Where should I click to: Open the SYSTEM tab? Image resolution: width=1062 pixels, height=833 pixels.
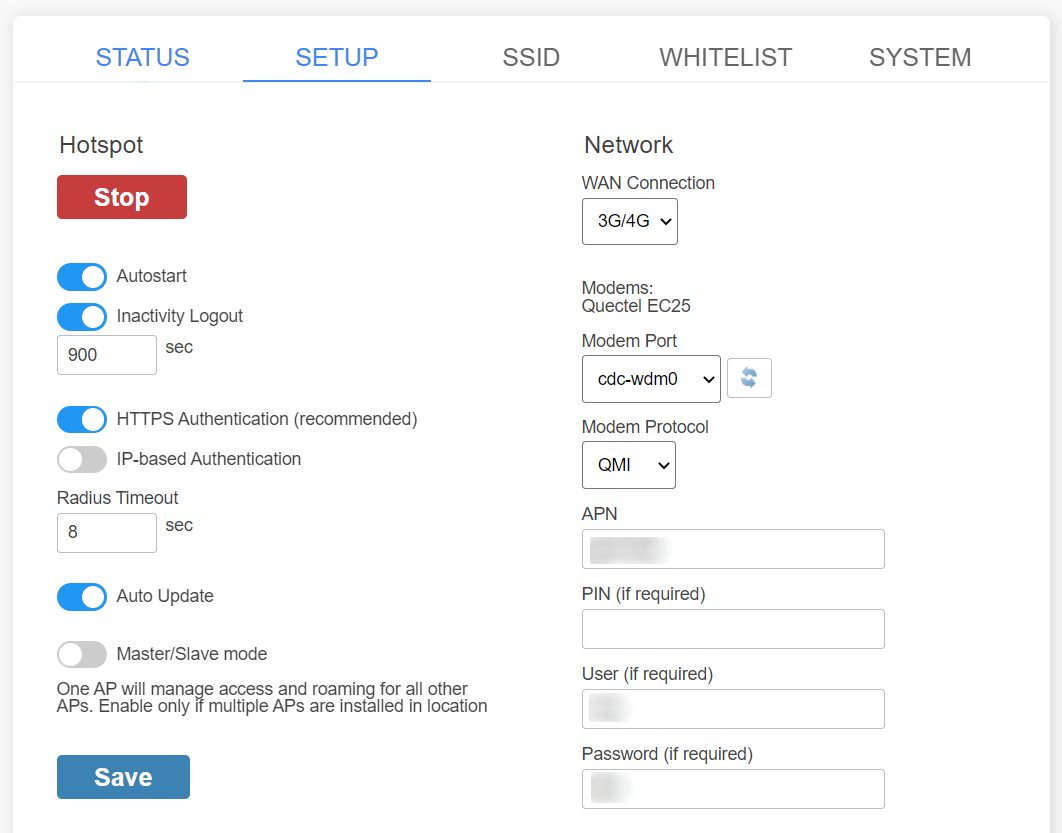[x=919, y=57]
